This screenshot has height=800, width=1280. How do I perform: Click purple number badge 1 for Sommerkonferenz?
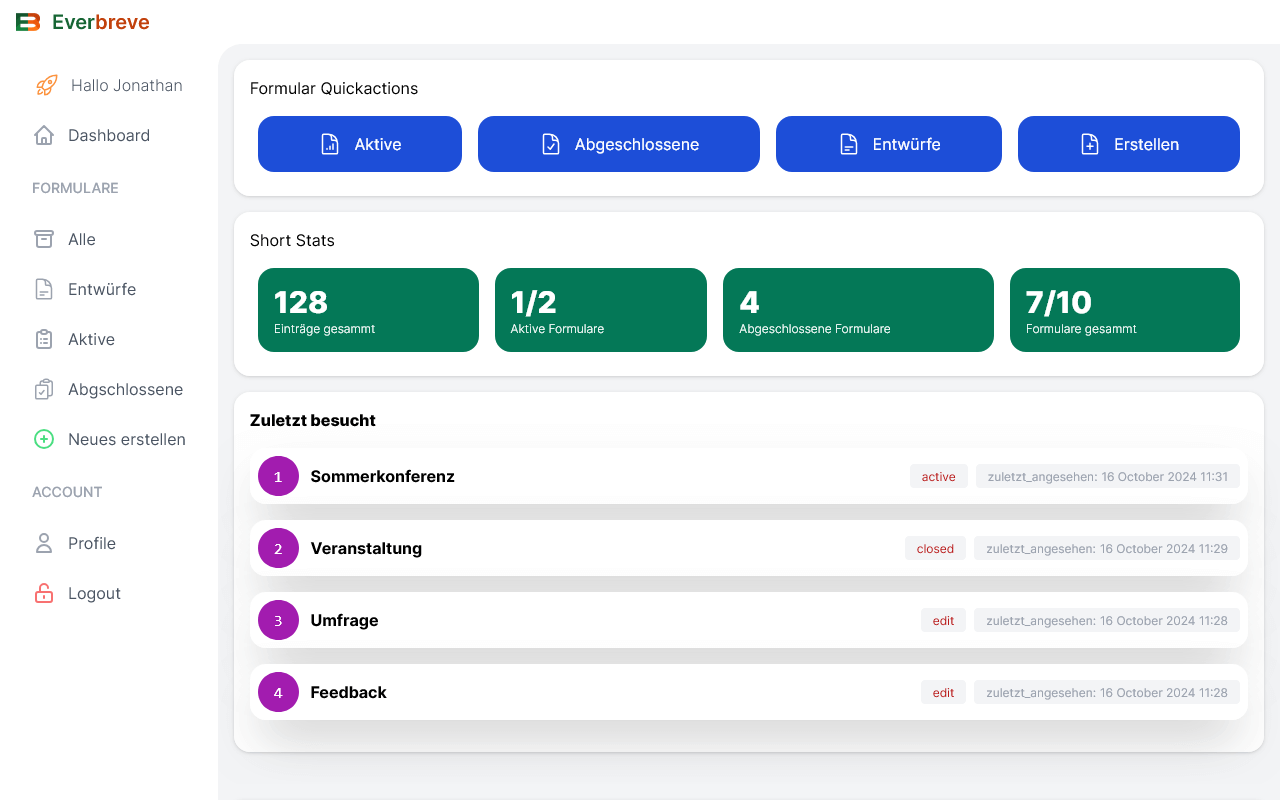(x=278, y=476)
